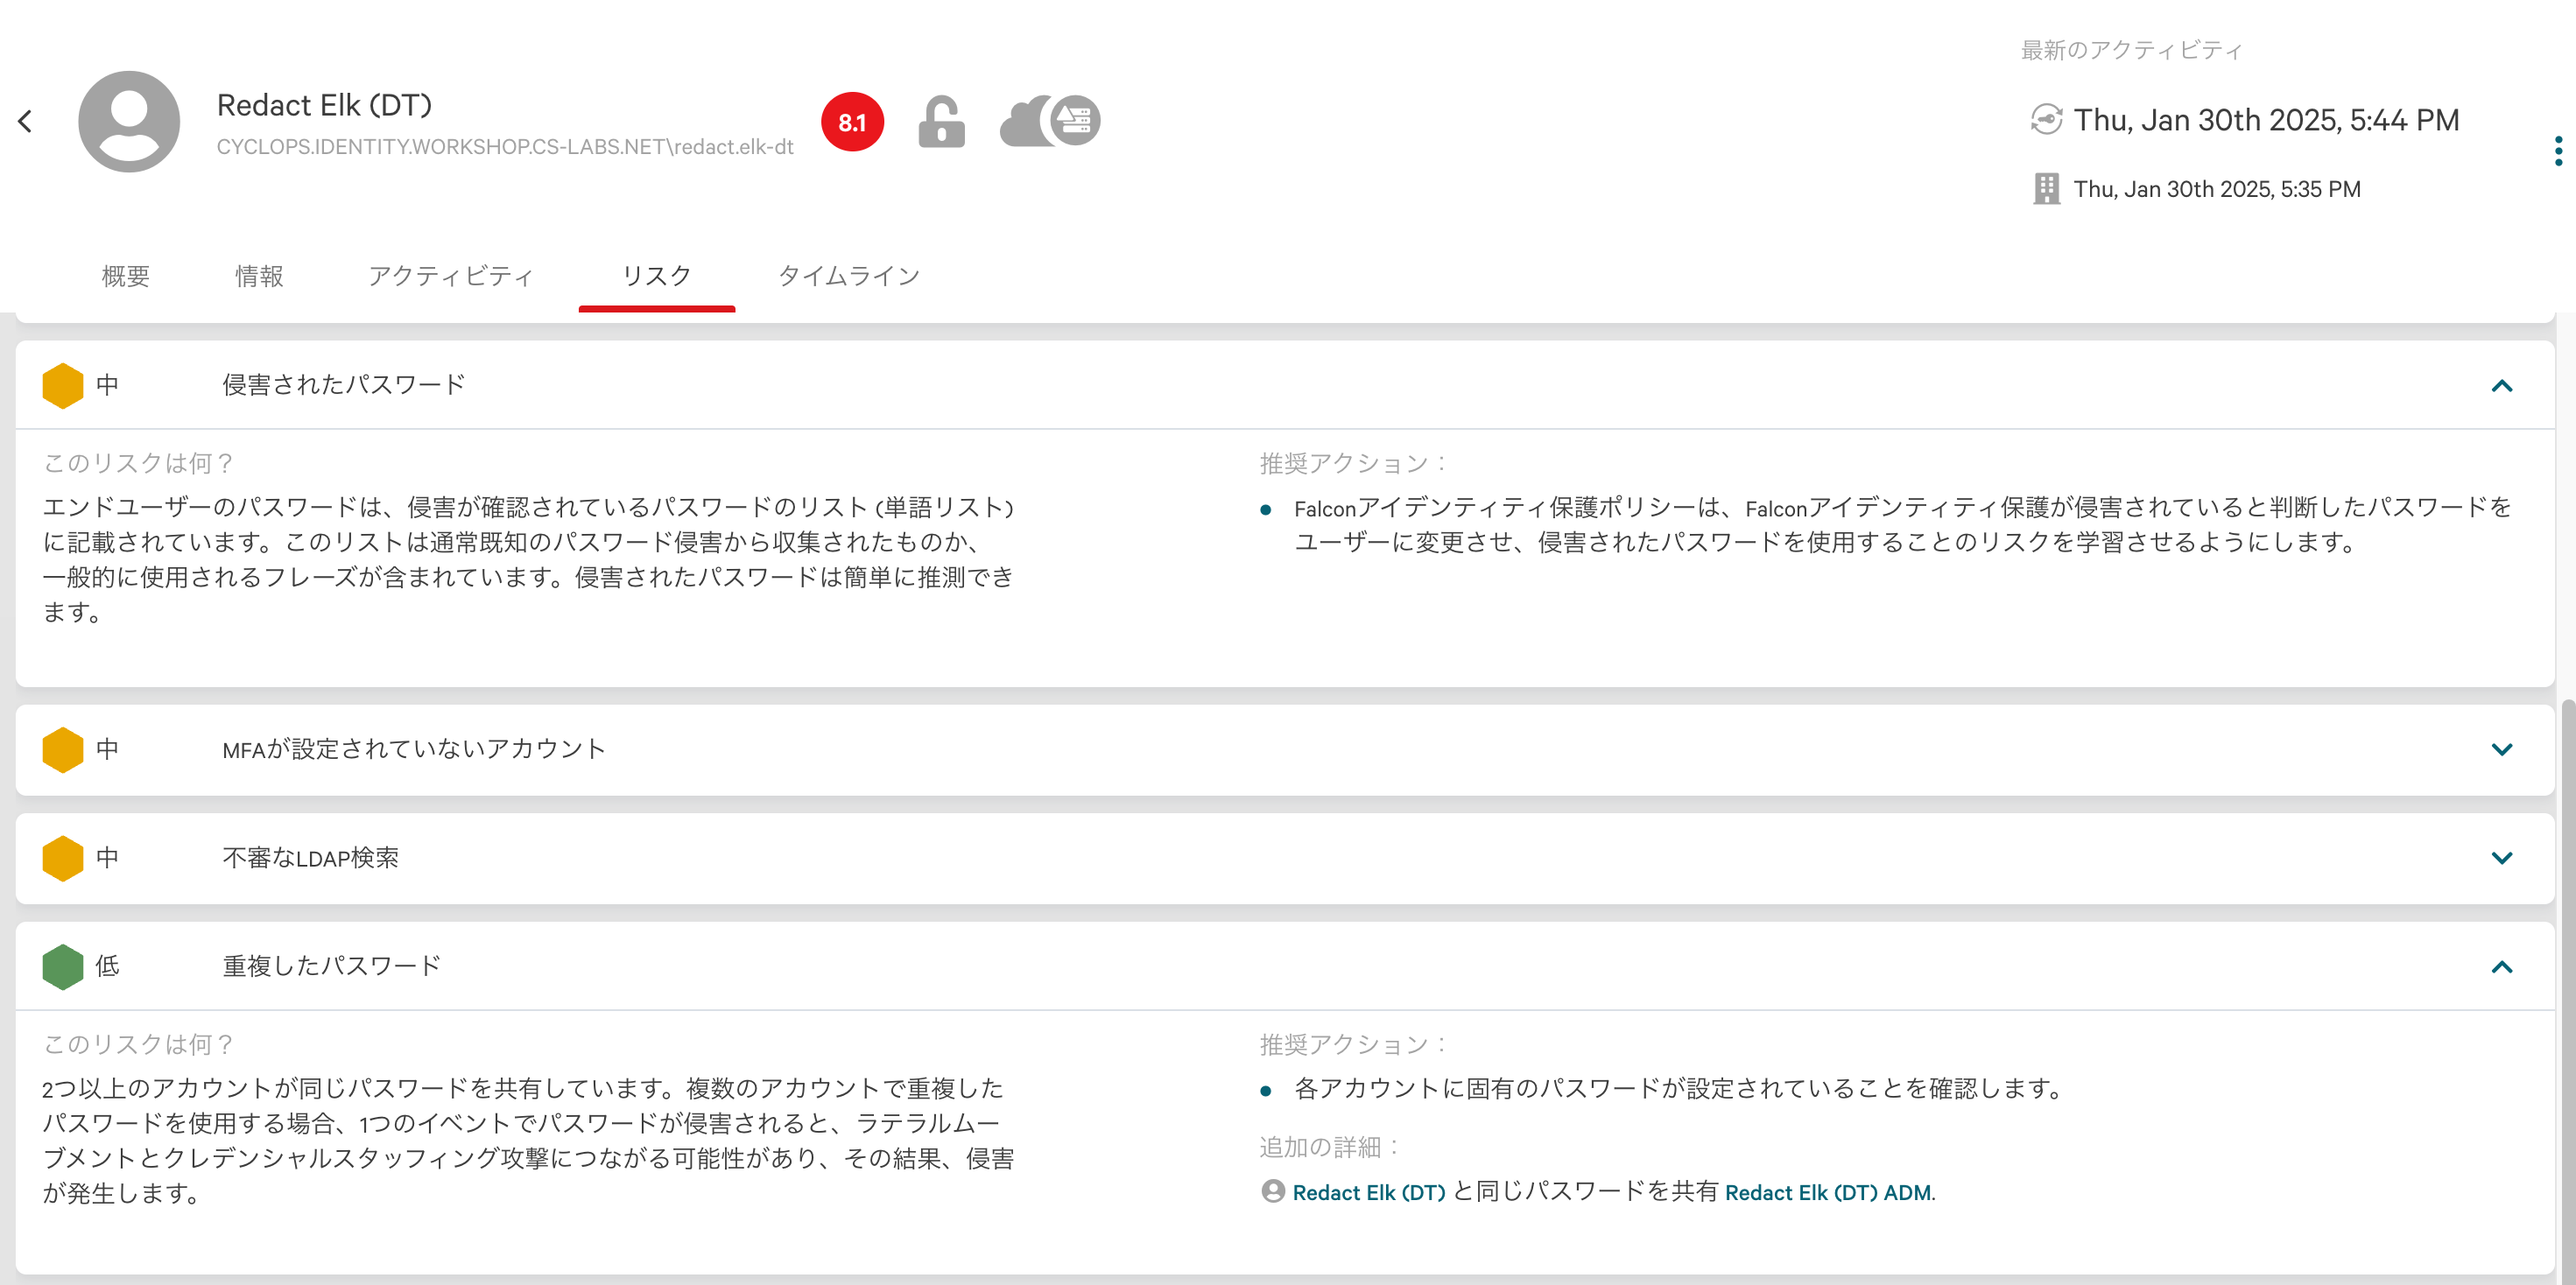Viewport: 2576px width, 1285px height.
Task: Open the three-dot more options menu
Action: click(2558, 151)
